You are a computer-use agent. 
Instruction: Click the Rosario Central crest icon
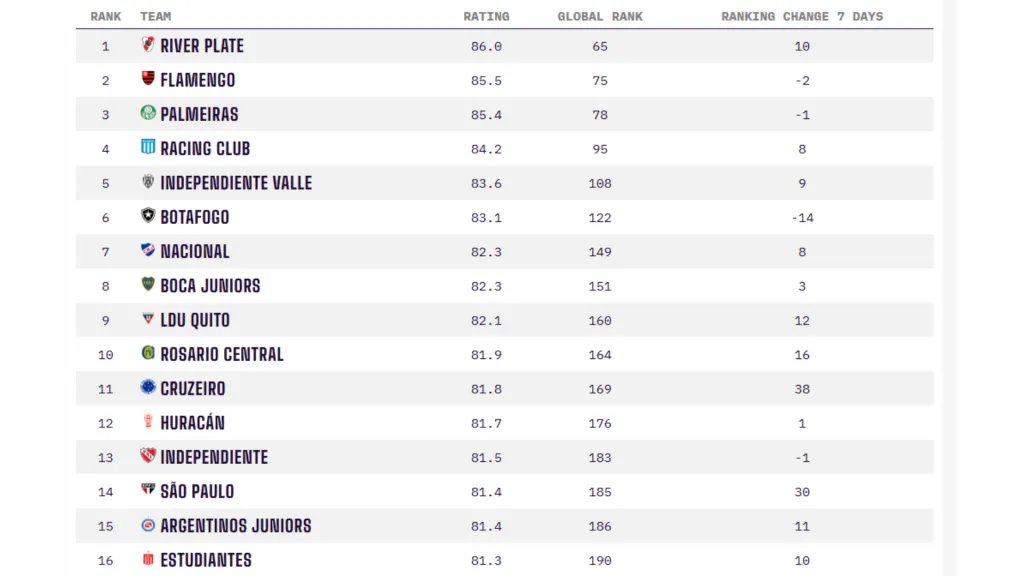coord(148,354)
